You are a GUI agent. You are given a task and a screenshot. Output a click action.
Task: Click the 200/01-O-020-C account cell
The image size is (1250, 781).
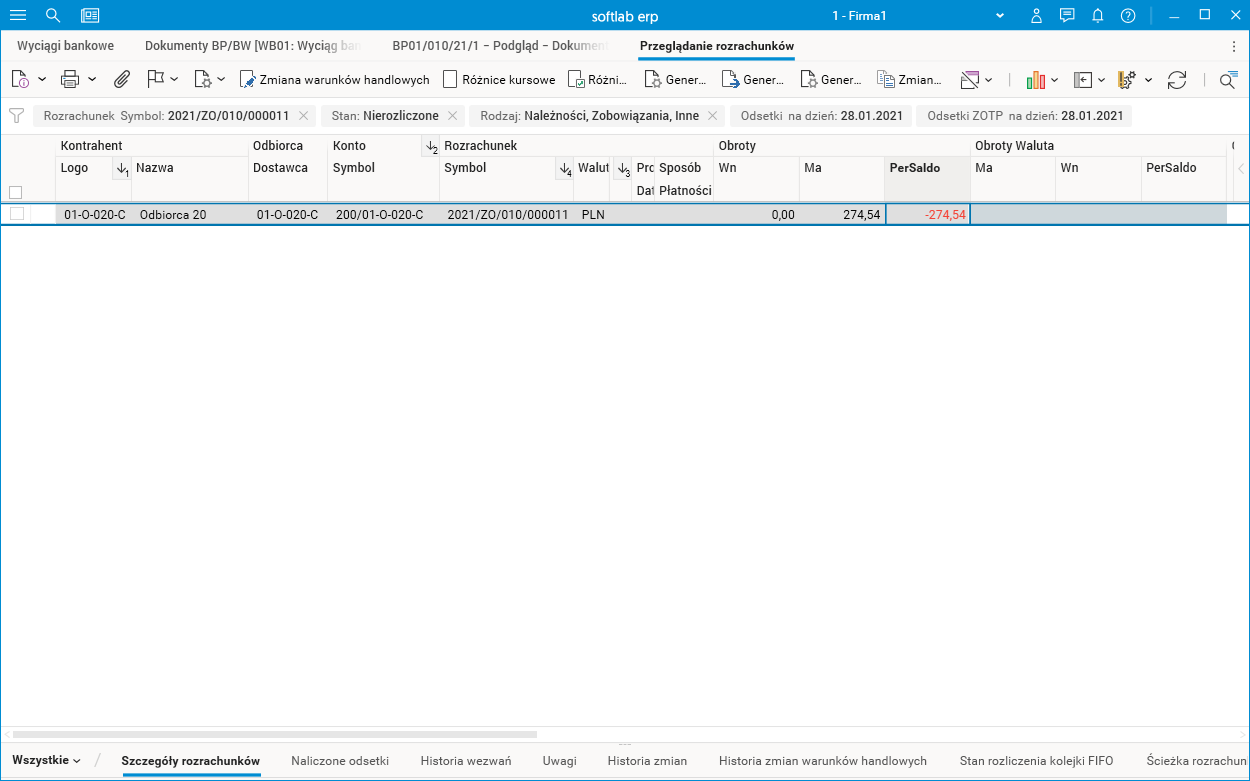click(384, 214)
